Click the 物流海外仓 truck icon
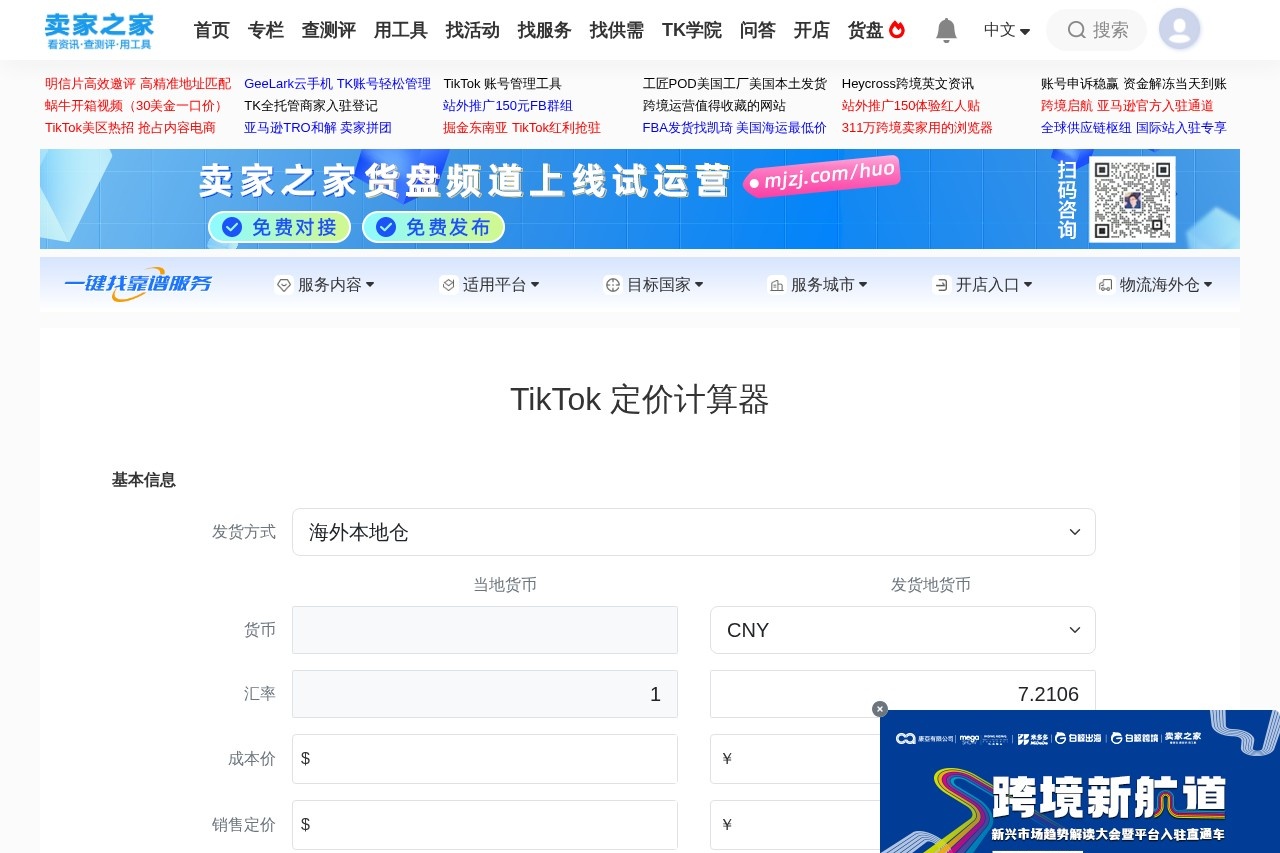 [1105, 284]
